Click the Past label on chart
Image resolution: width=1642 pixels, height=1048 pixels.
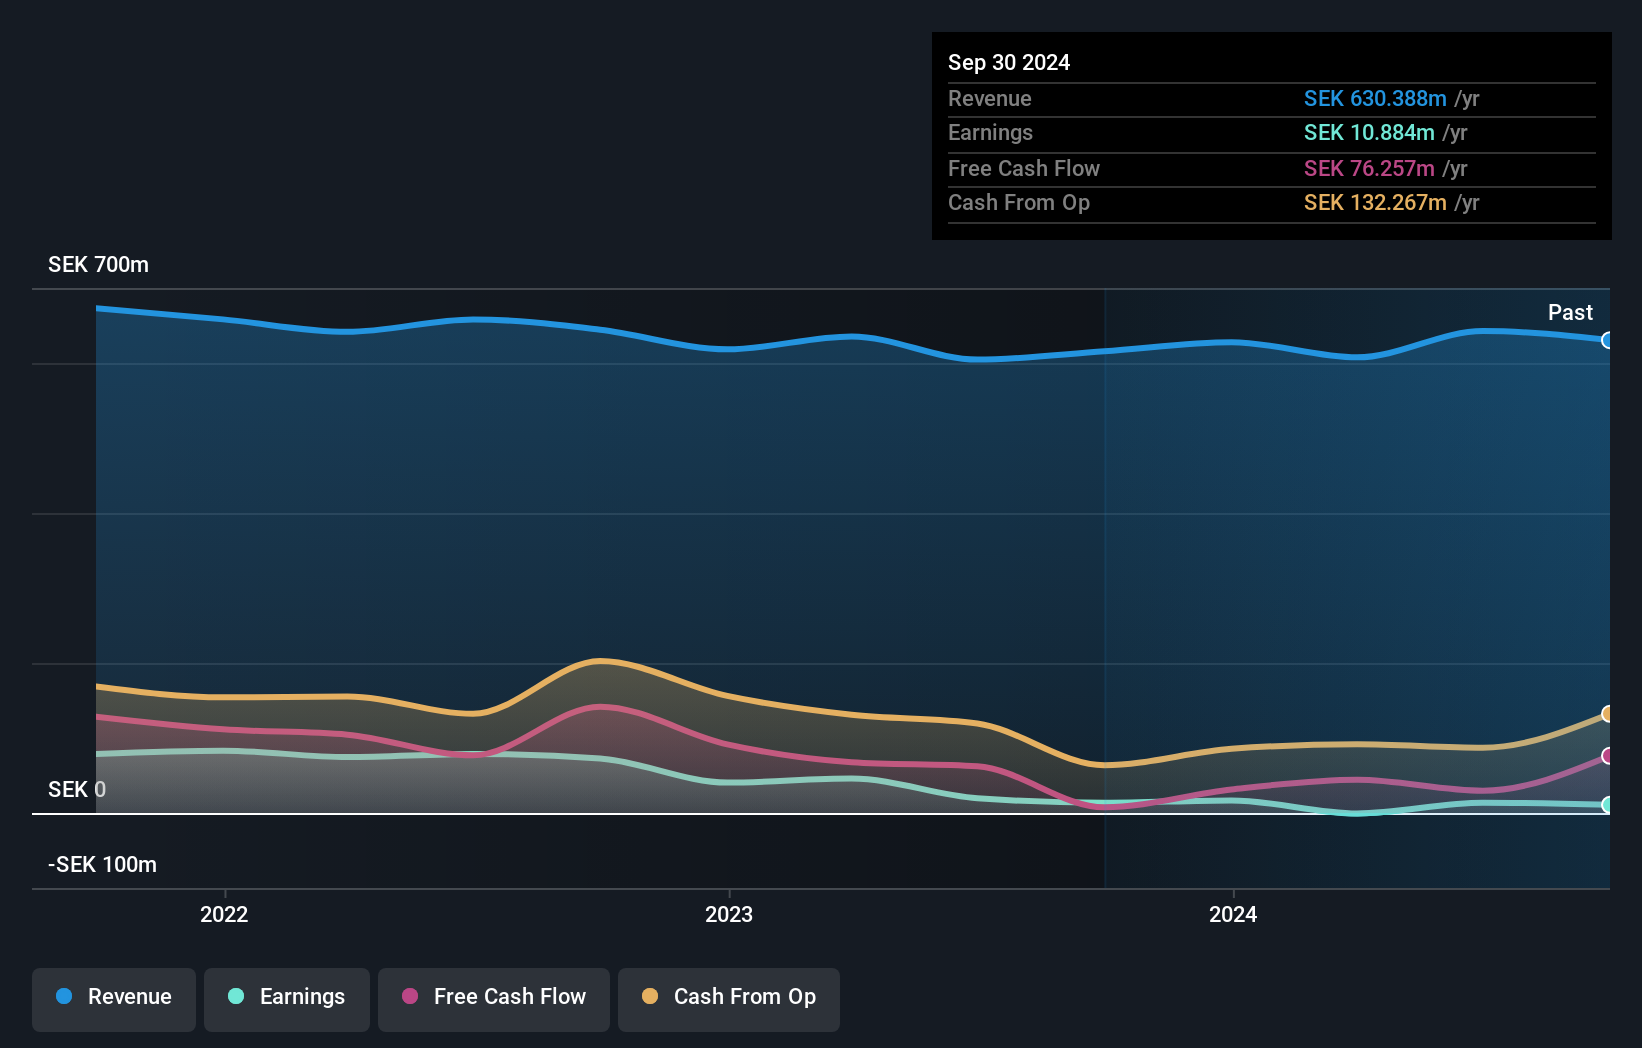1570,313
